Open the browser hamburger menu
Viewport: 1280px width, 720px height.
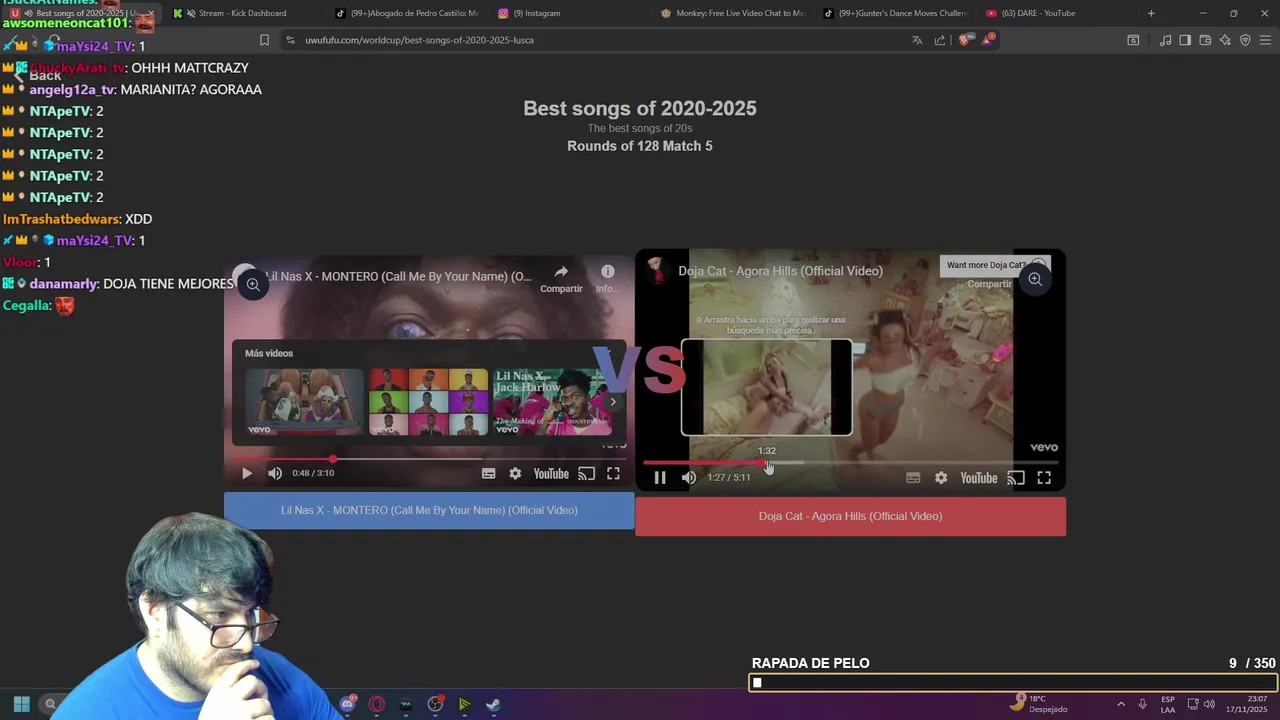pos(1265,40)
